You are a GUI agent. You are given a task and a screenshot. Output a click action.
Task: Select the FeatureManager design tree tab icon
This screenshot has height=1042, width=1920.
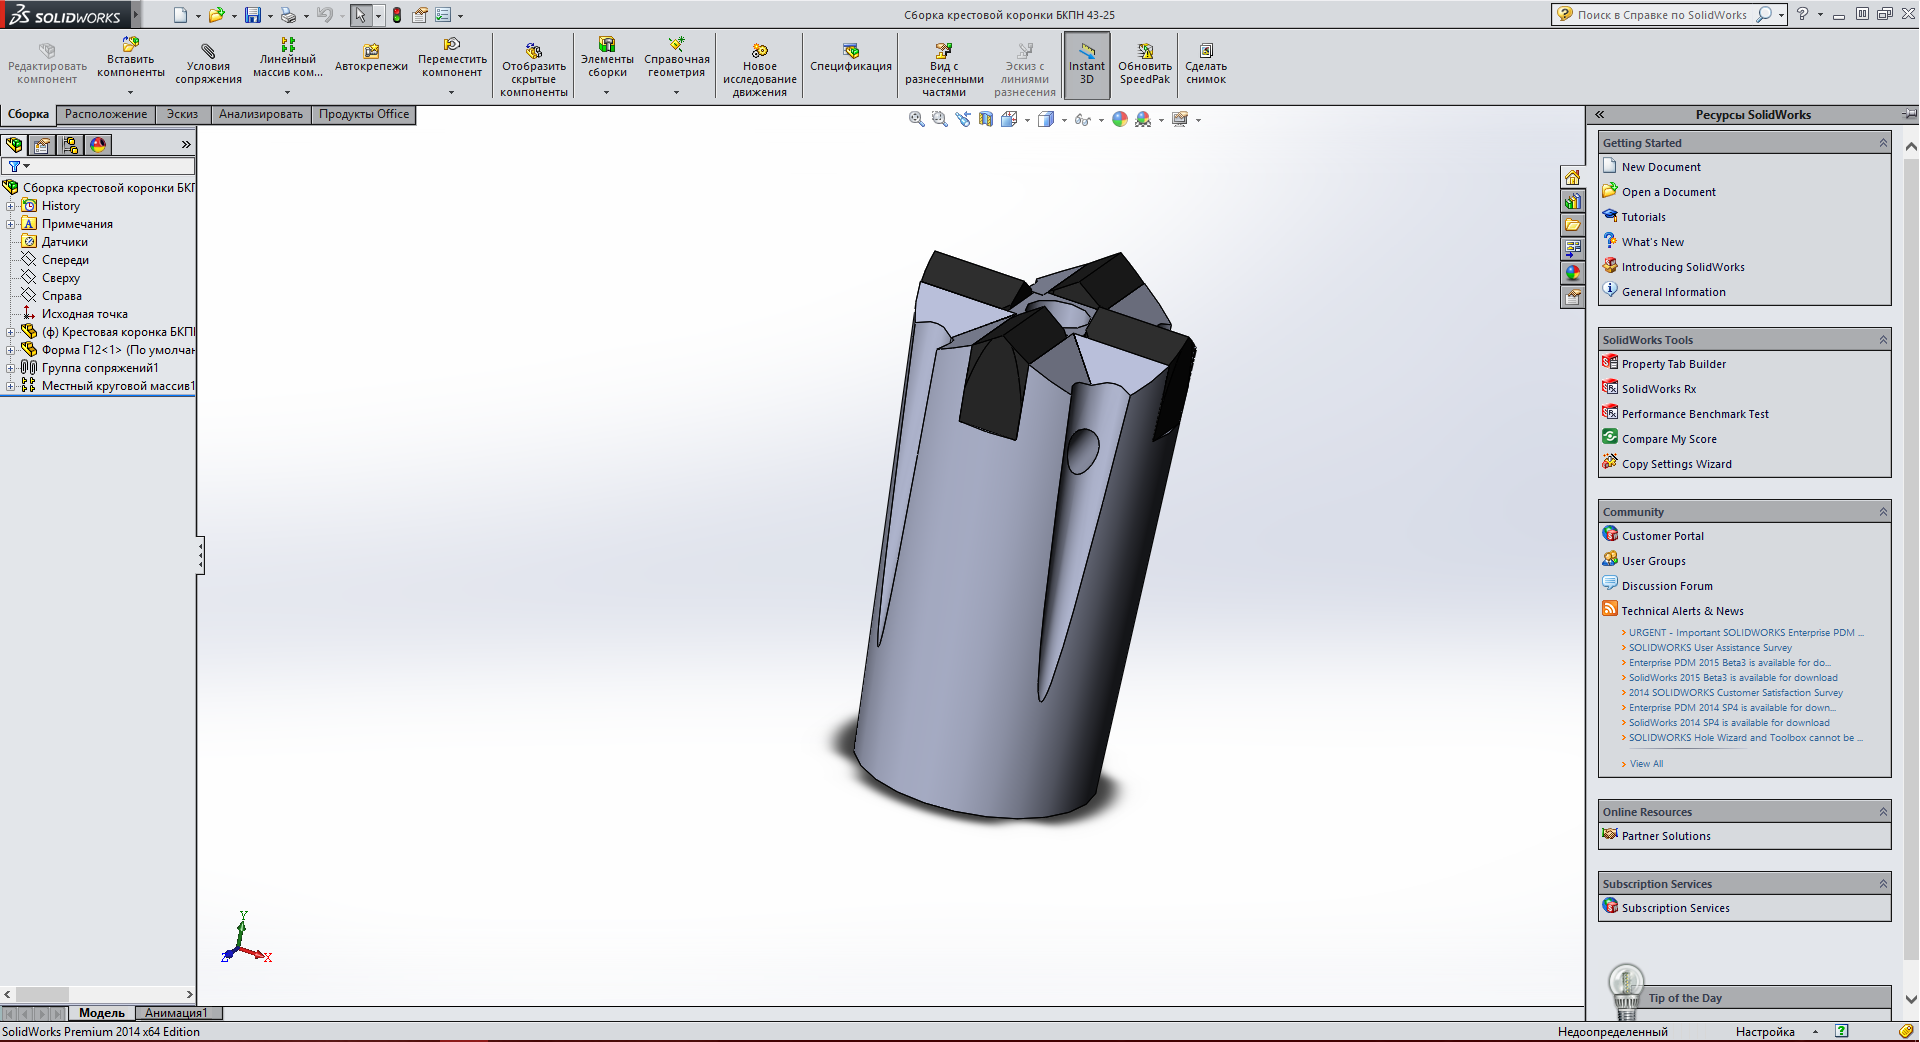click(x=14, y=145)
